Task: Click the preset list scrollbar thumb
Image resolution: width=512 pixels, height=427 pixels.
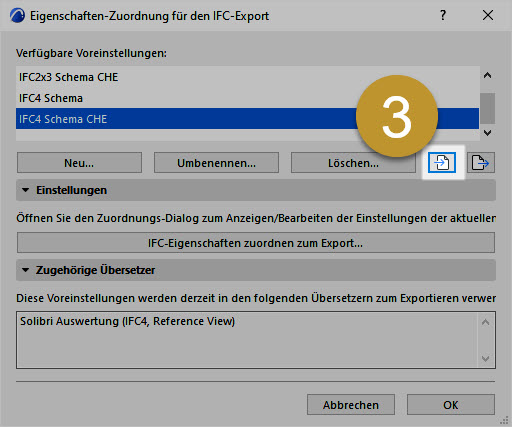Action: coord(487,108)
